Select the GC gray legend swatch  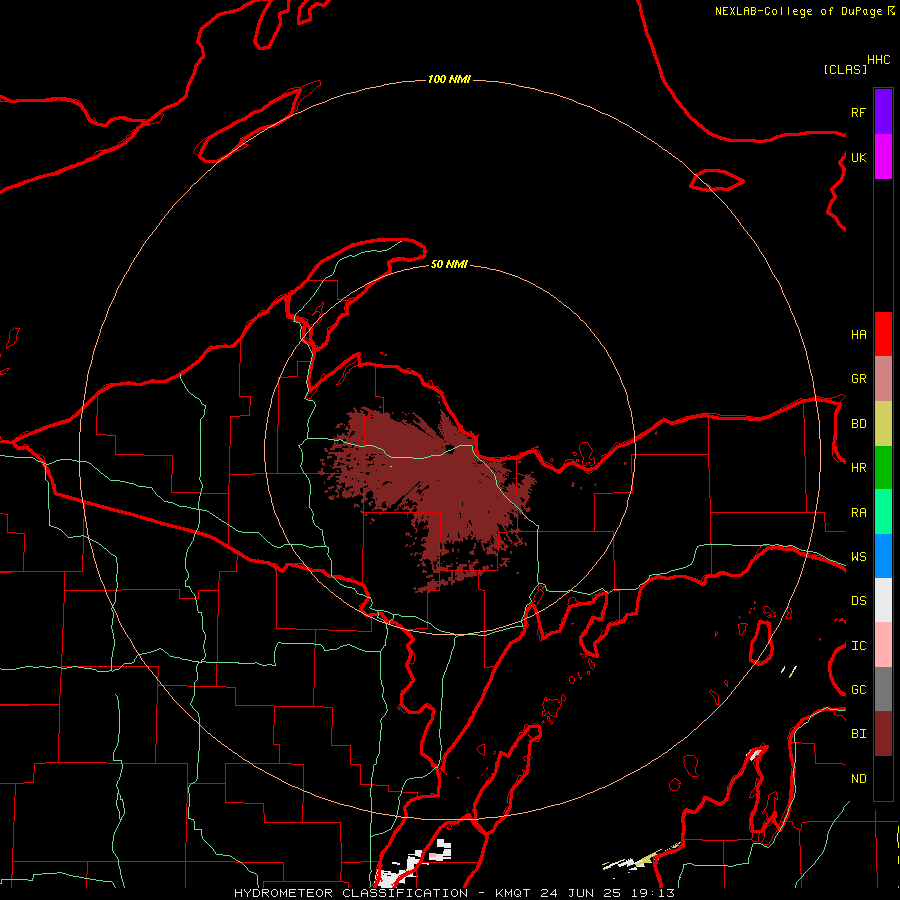pyautogui.click(x=883, y=689)
